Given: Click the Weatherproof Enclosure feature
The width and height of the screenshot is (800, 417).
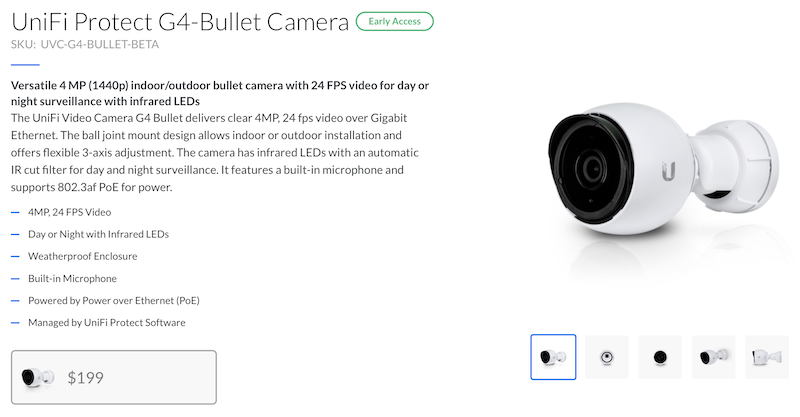Looking at the screenshot, I should coord(83,256).
